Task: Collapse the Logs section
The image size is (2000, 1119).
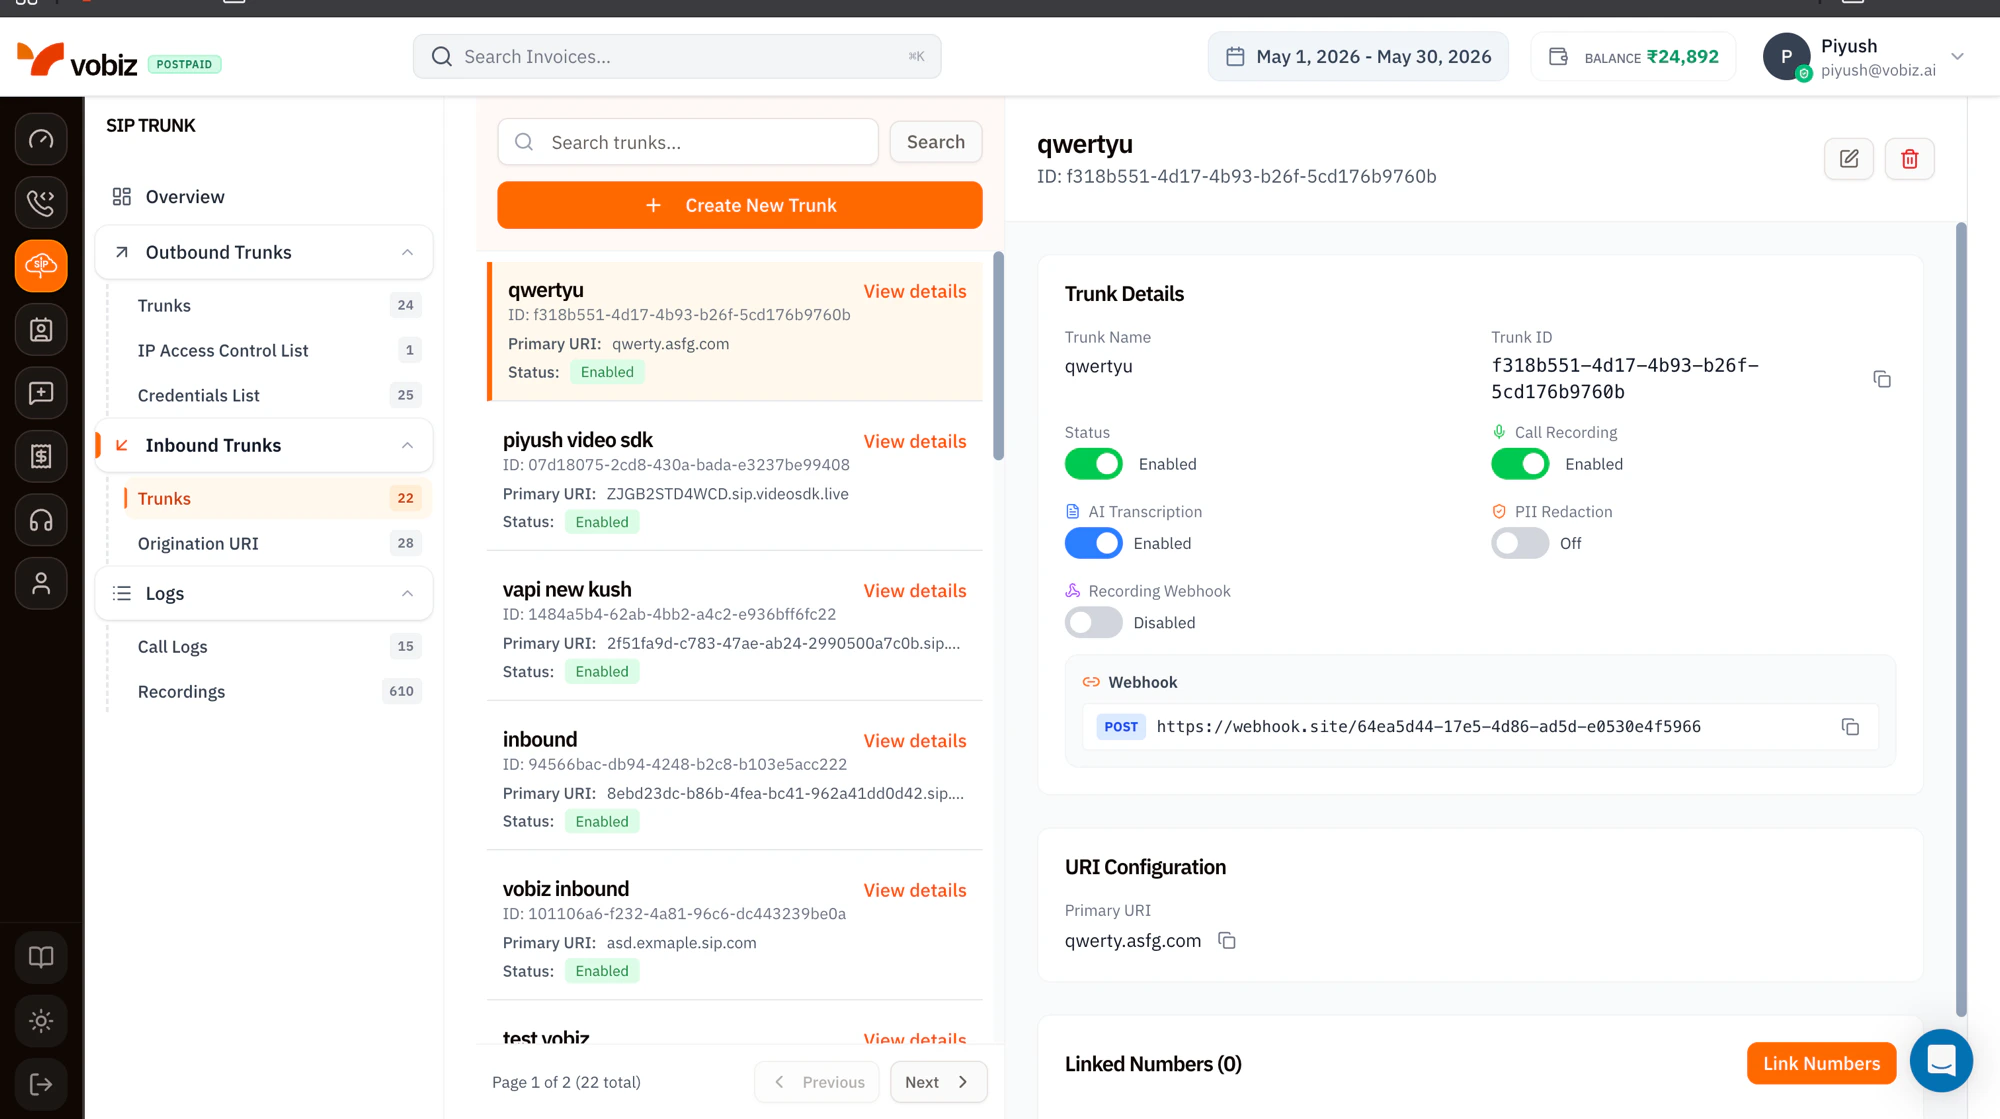Action: click(407, 594)
